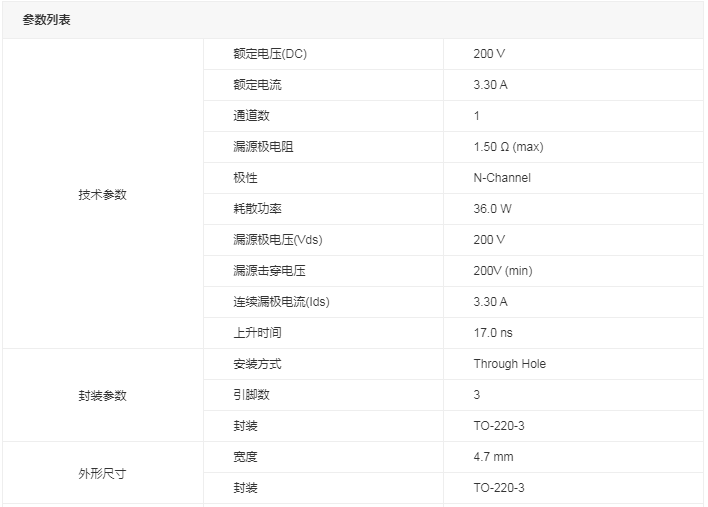Click the 引脚数 label
The height and width of the screenshot is (507, 708).
252,395
